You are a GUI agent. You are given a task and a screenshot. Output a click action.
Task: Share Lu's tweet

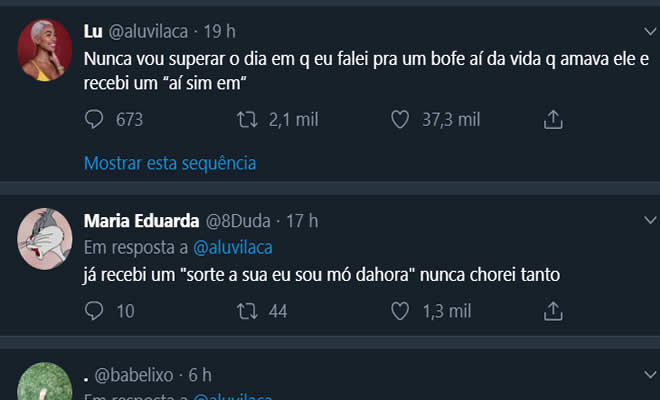(x=553, y=120)
